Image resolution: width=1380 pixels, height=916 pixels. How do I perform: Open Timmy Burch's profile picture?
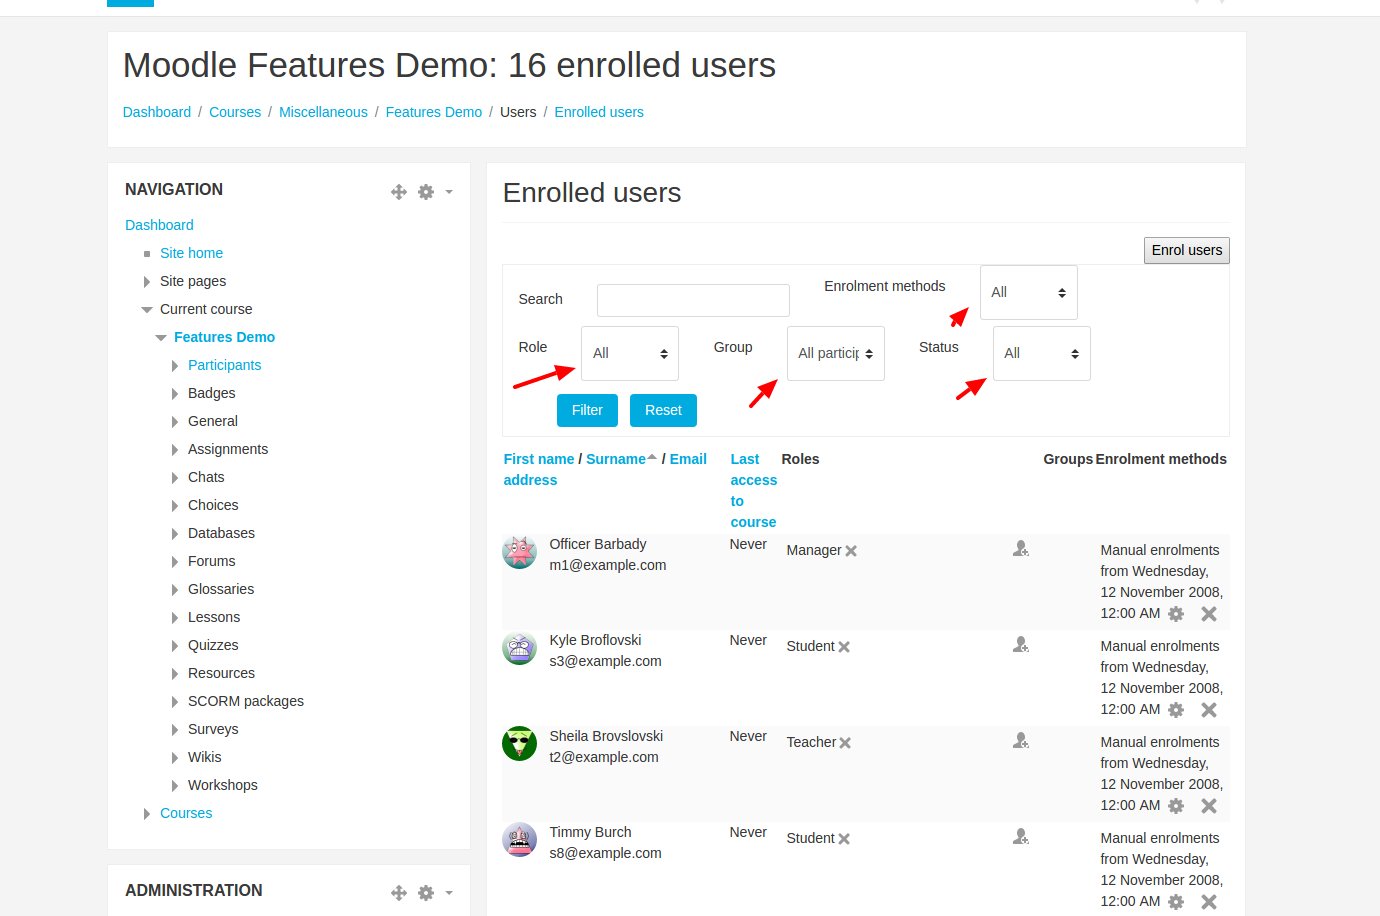pyautogui.click(x=519, y=840)
